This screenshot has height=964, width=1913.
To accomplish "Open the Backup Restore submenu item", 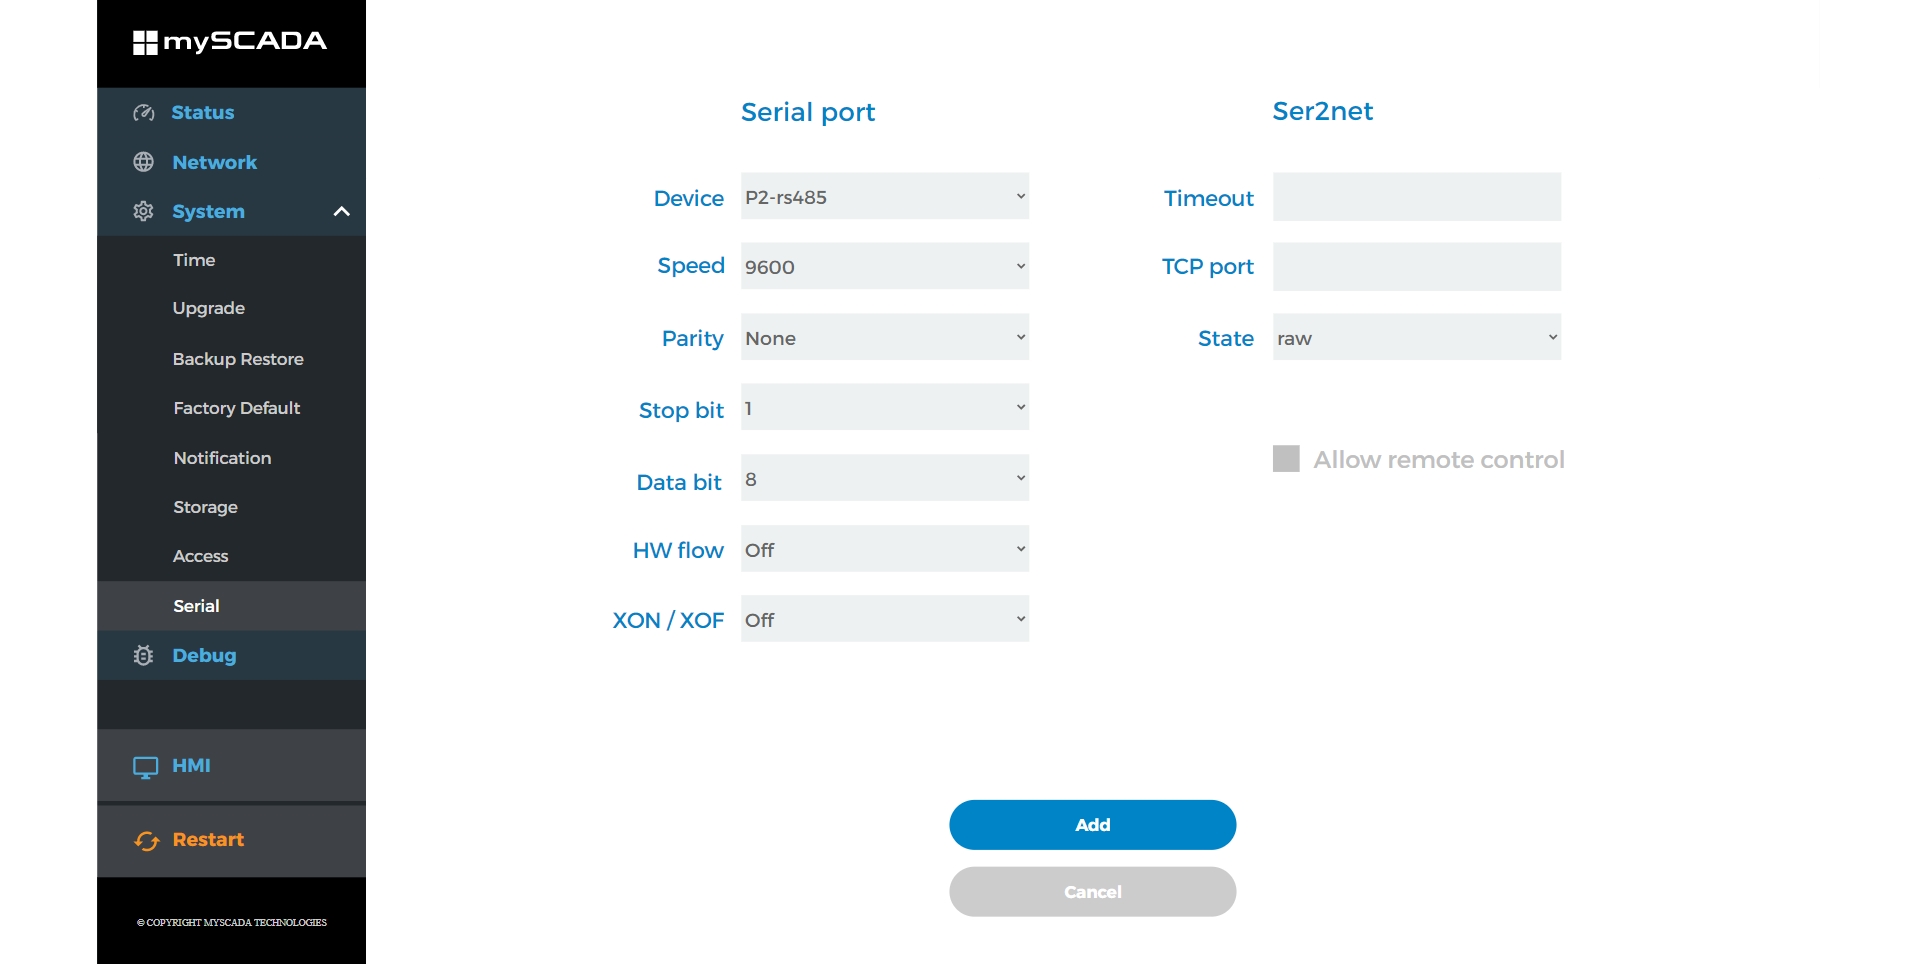I will [238, 359].
